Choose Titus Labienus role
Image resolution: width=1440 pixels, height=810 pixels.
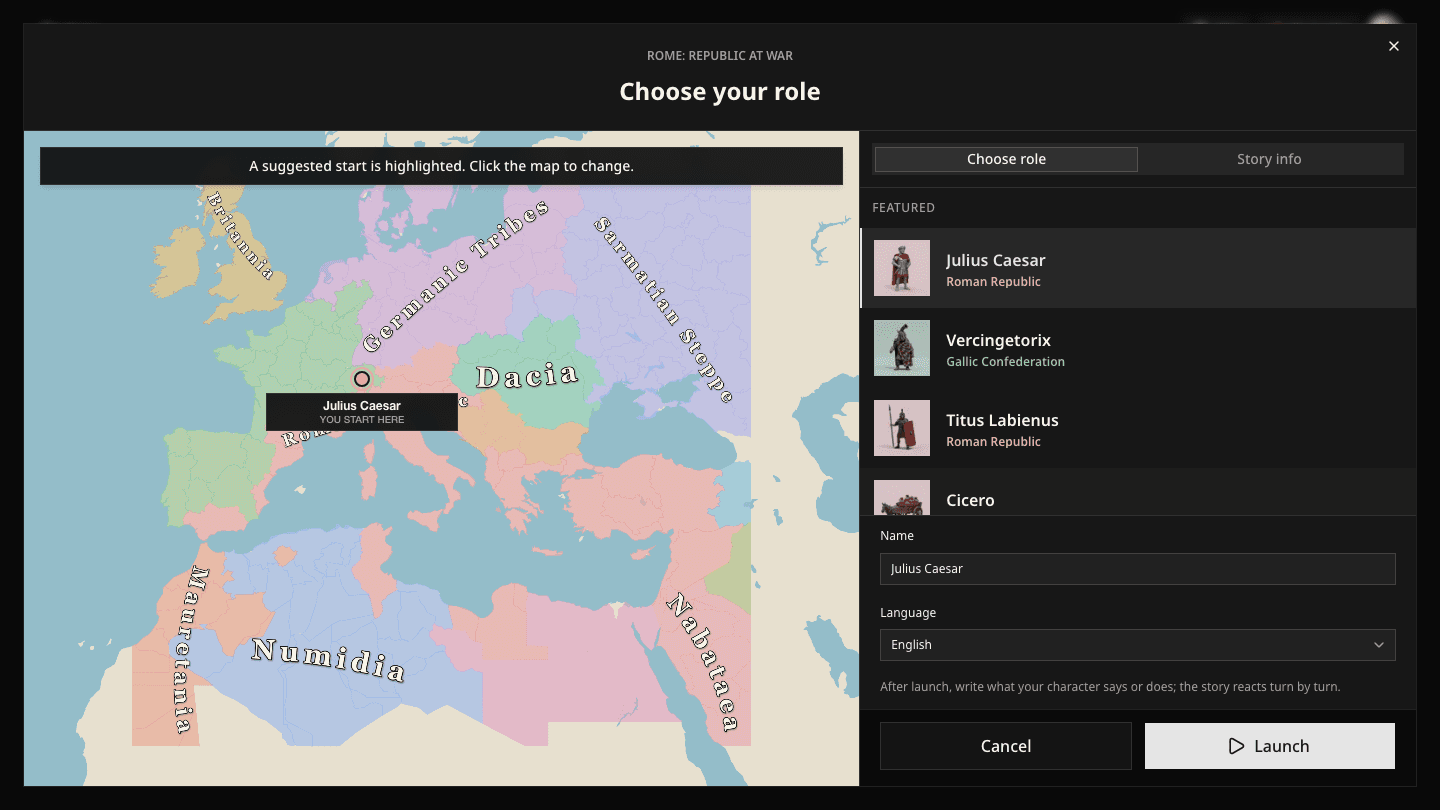click(x=1138, y=428)
